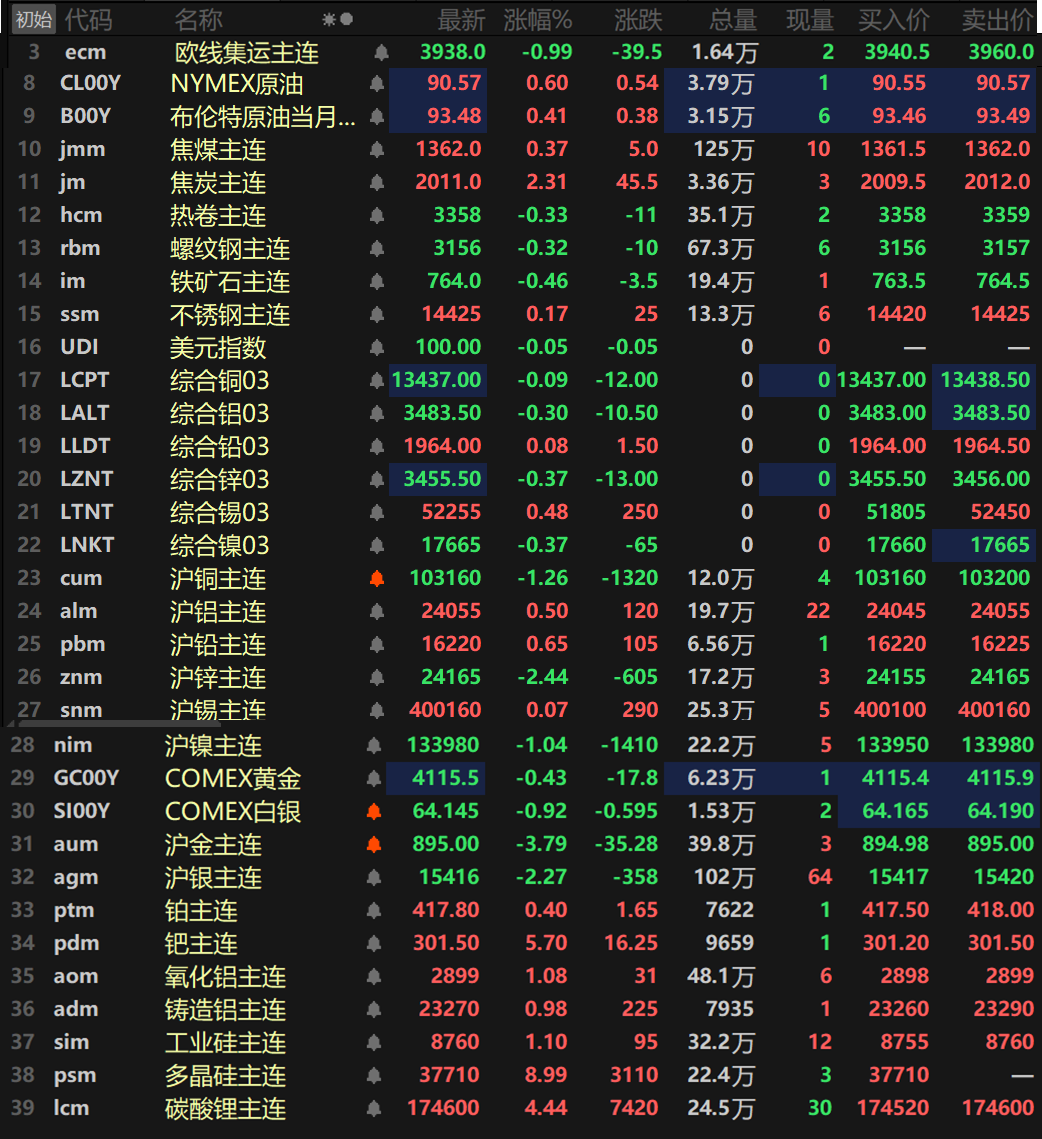Image resolution: width=1042 pixels, height=1139 pixels.
Task: Toggle alert bell for 不锈钢主连
Action: (376, 315)
